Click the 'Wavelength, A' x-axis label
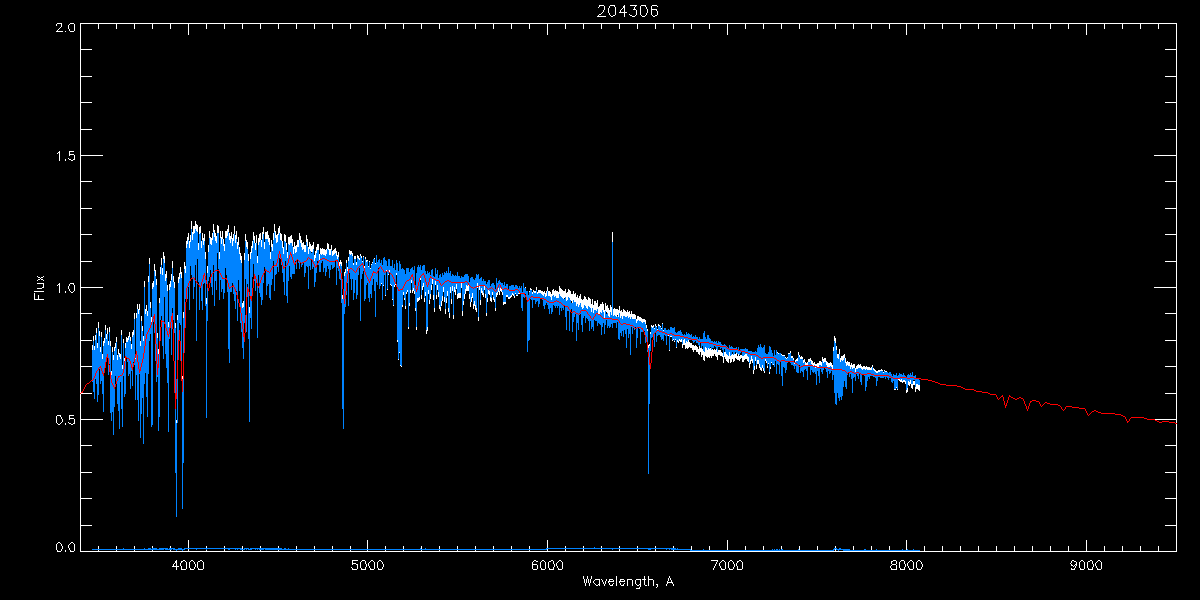 (627, 581)
